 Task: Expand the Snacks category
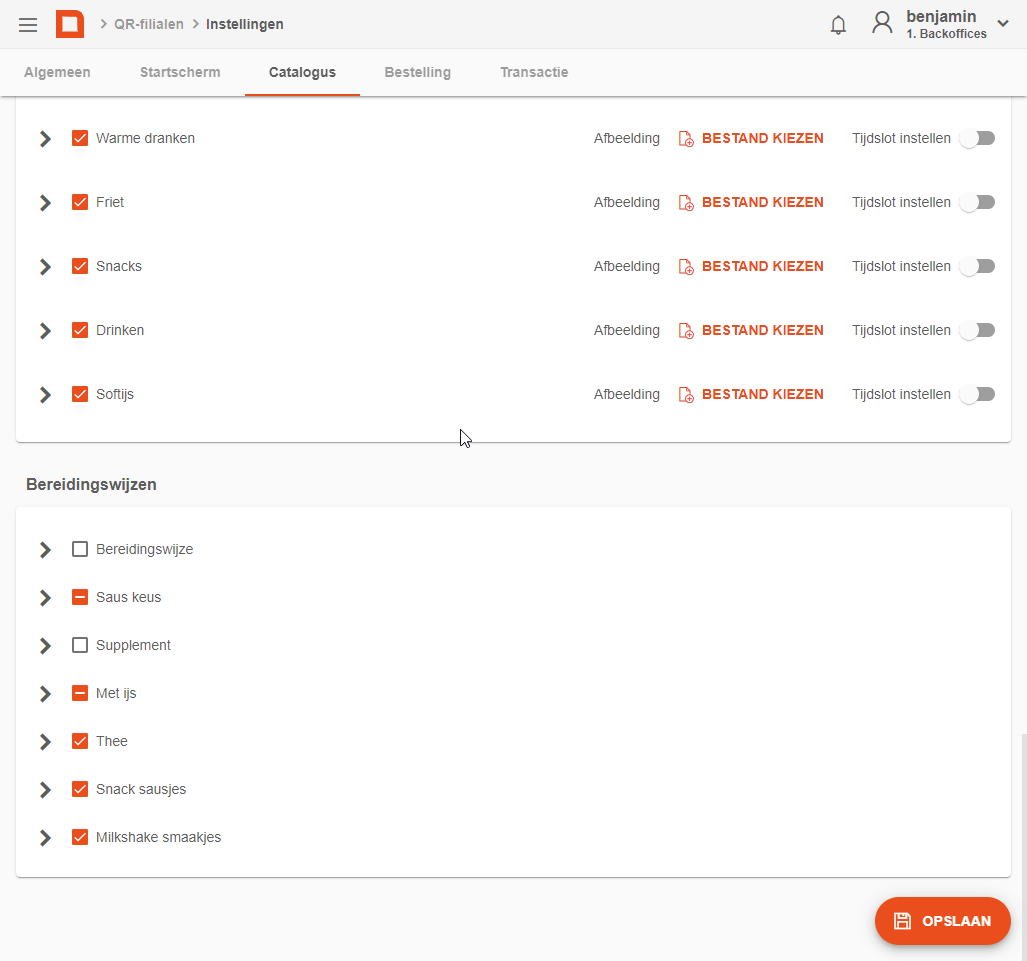[x=45, y=267]
